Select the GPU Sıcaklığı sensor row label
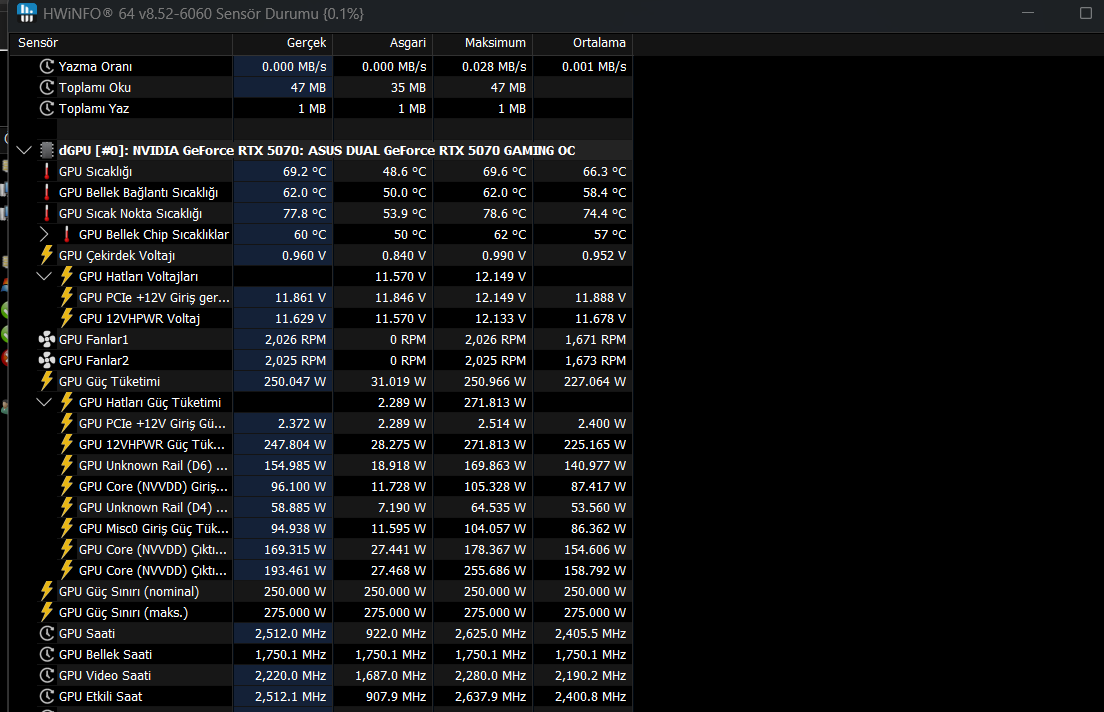The image size is (1104, 712). (95, 171)
